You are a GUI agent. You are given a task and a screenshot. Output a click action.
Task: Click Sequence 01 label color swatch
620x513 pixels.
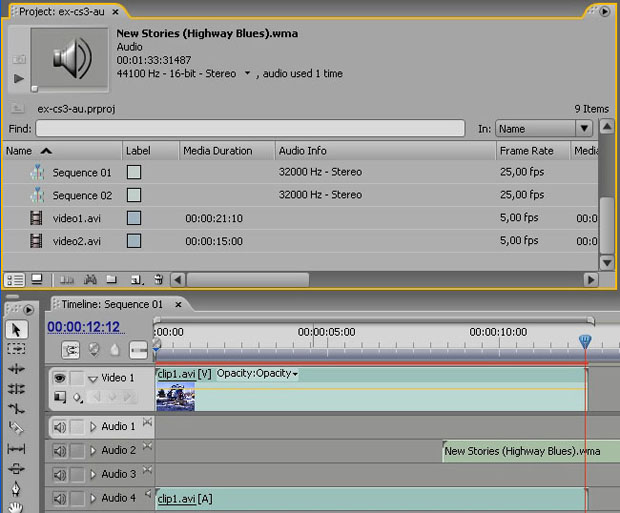(x=134, y=172)
